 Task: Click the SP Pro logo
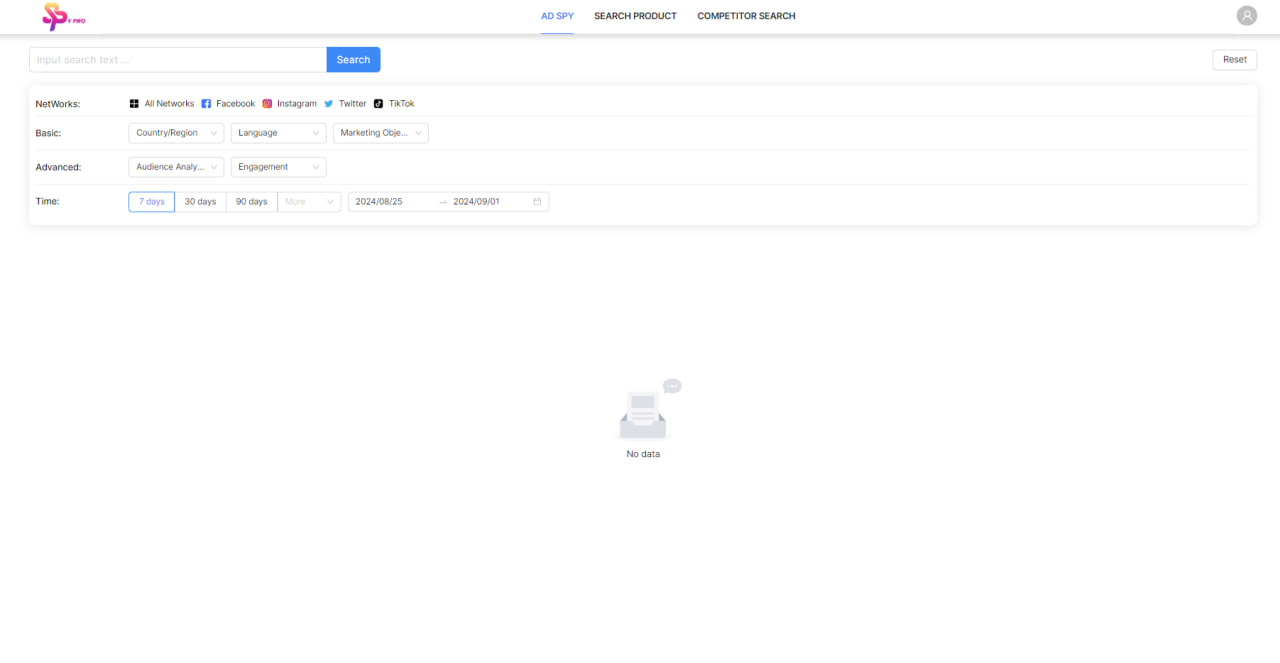tap(64, 16)
